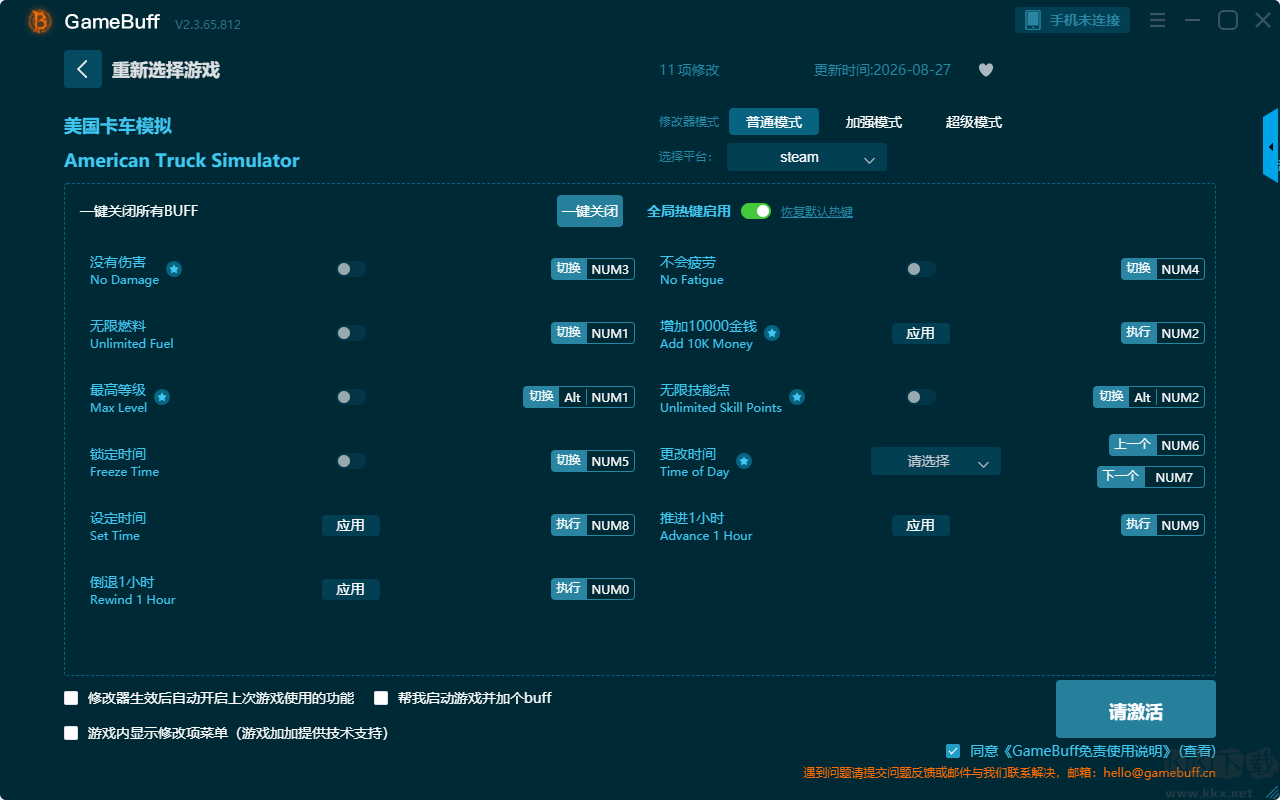The image size is (1280, 800).
Task: Click the 重新选择游戏 label
Action: tap(165, 70)
